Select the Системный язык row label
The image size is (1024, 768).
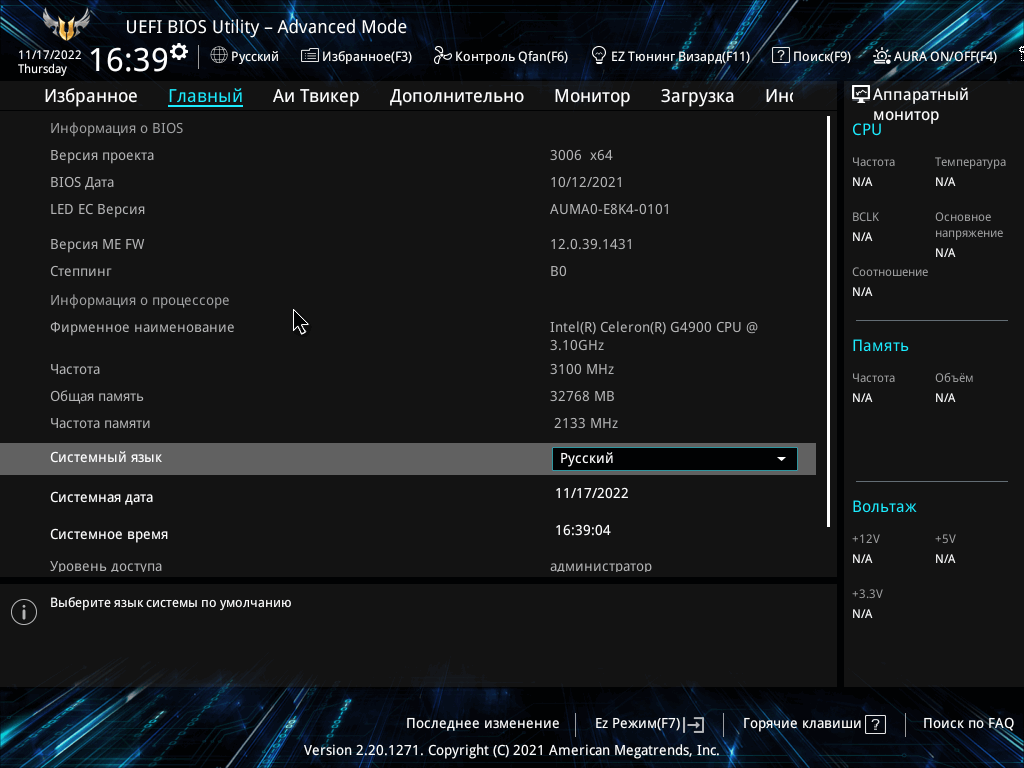106,457
